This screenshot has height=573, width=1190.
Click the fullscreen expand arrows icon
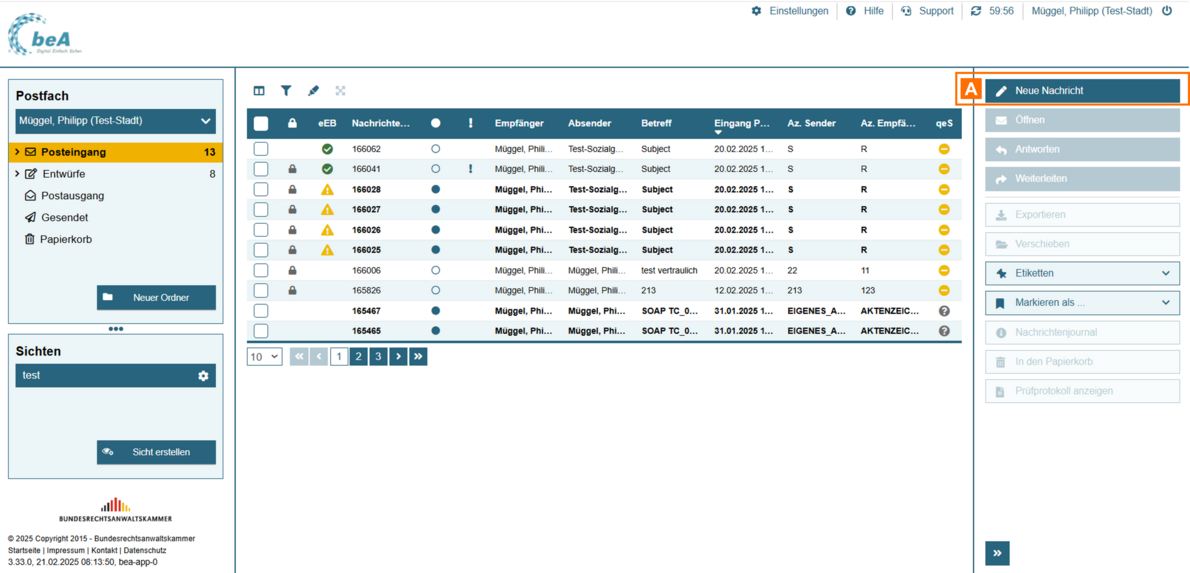click(341, 90)
